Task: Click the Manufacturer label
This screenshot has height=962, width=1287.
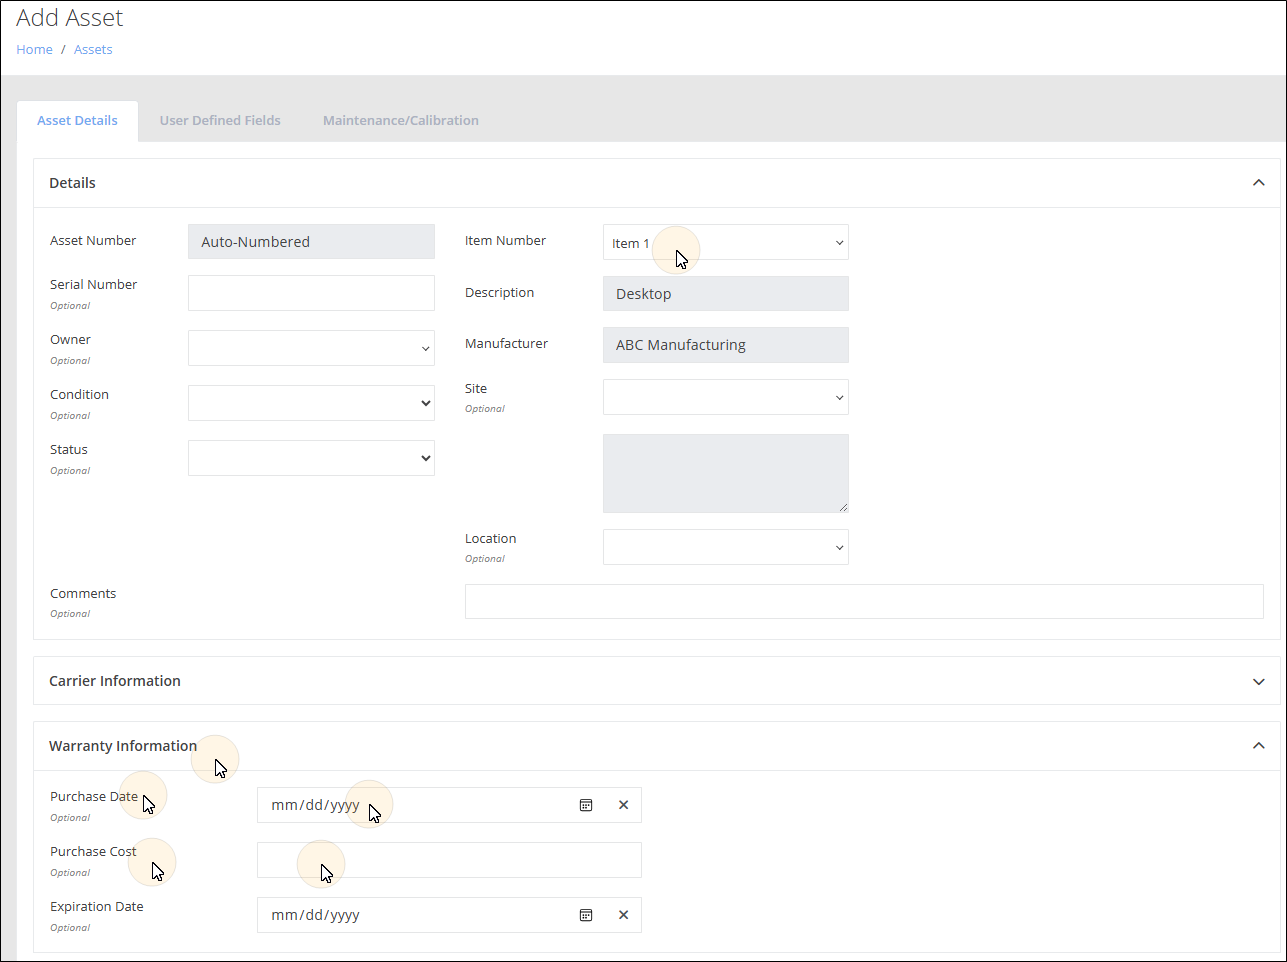Action: pos(506,344)
